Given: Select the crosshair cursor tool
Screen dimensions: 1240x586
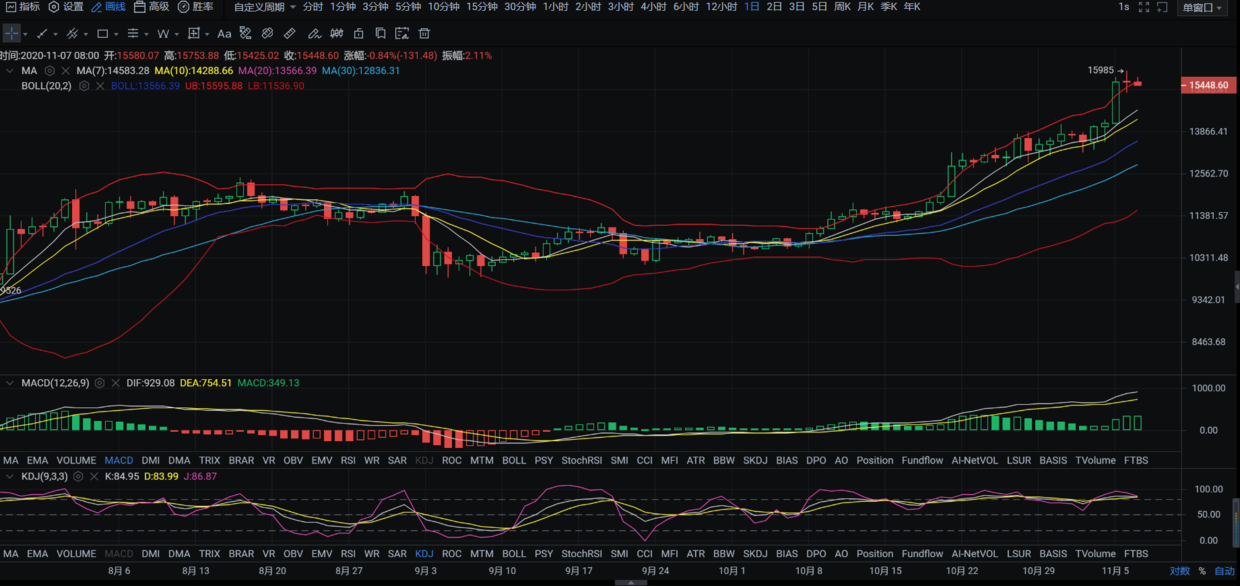Looking at the screenshot, I should (11, 34).
